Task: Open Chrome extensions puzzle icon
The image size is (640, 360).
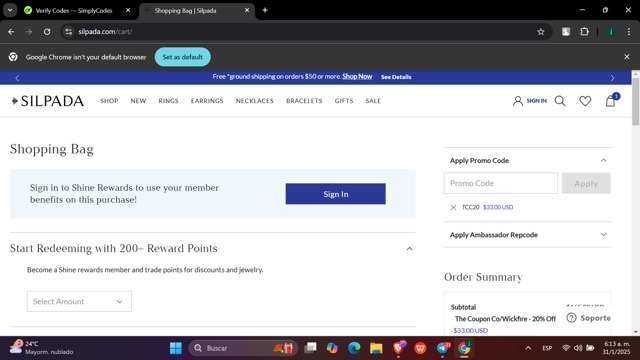Action: point(584,31)
